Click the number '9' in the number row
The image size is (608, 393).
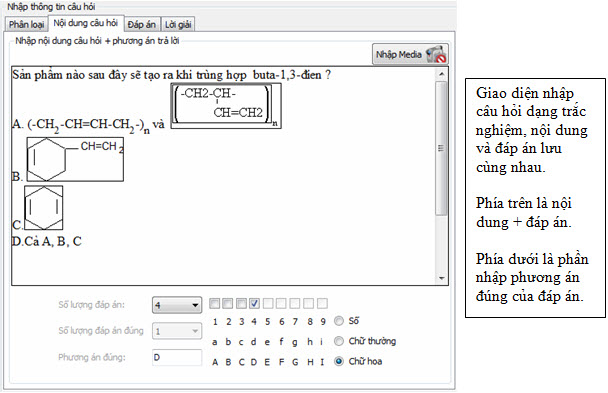tap(323, 322)
